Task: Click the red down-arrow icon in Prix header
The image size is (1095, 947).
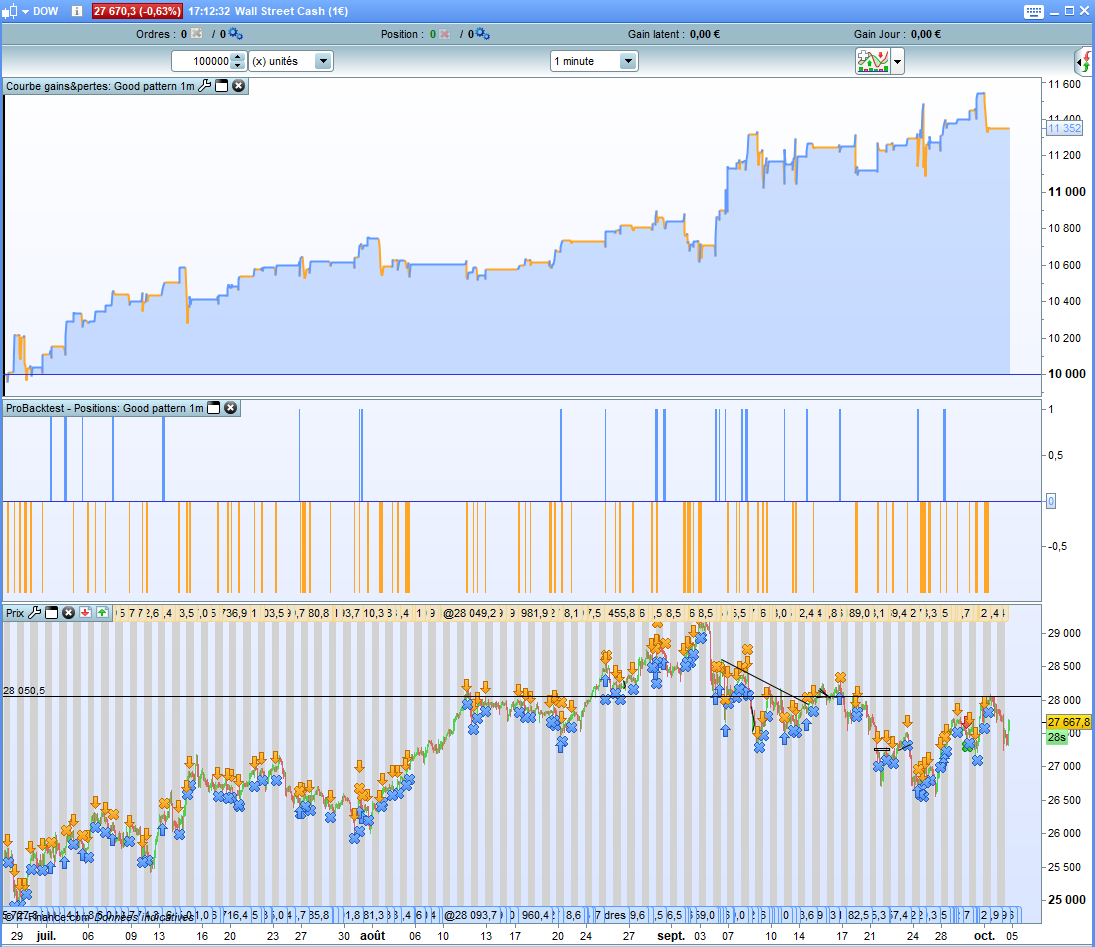Action: click(85, 612)
